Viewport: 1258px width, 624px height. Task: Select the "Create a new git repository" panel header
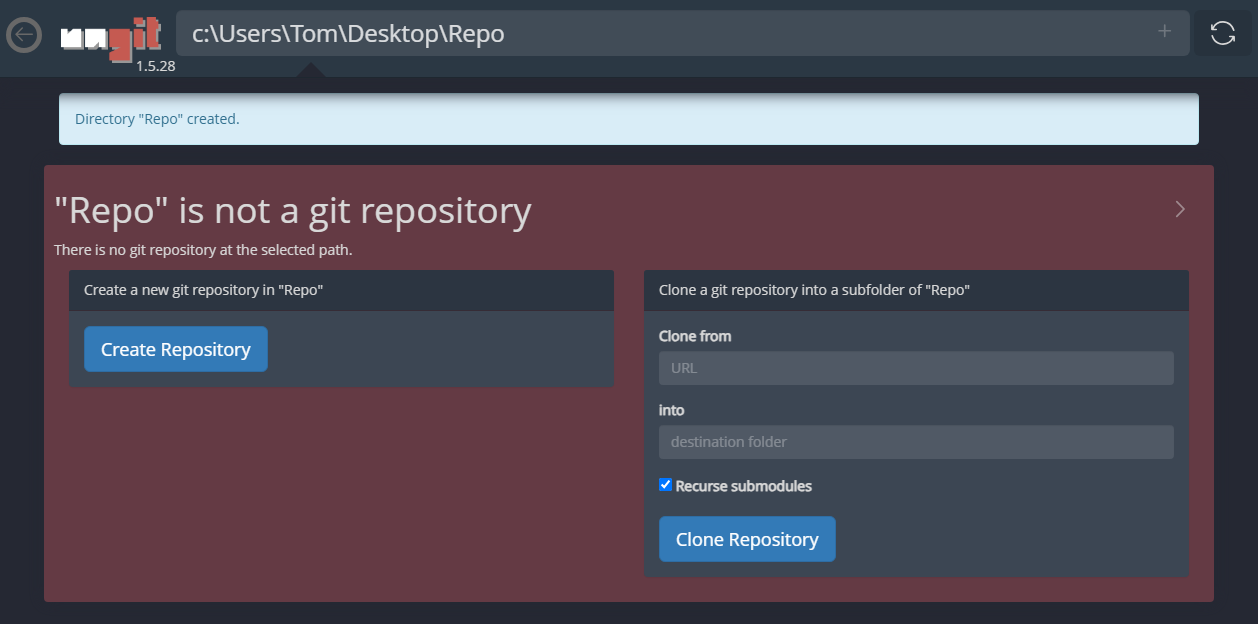[341, 290]
